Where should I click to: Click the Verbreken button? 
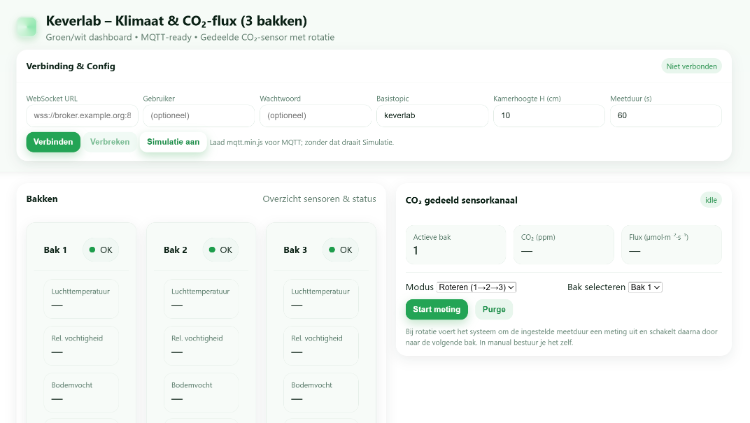pos(110,142)
